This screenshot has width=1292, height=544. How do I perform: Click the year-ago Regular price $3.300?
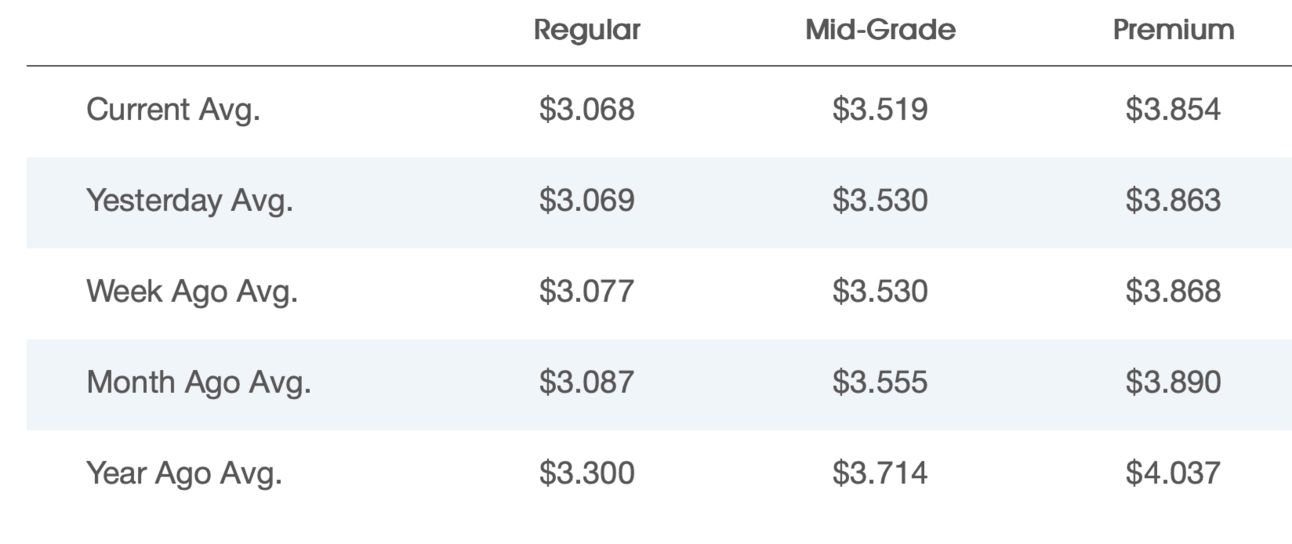(x=587, y=473)
